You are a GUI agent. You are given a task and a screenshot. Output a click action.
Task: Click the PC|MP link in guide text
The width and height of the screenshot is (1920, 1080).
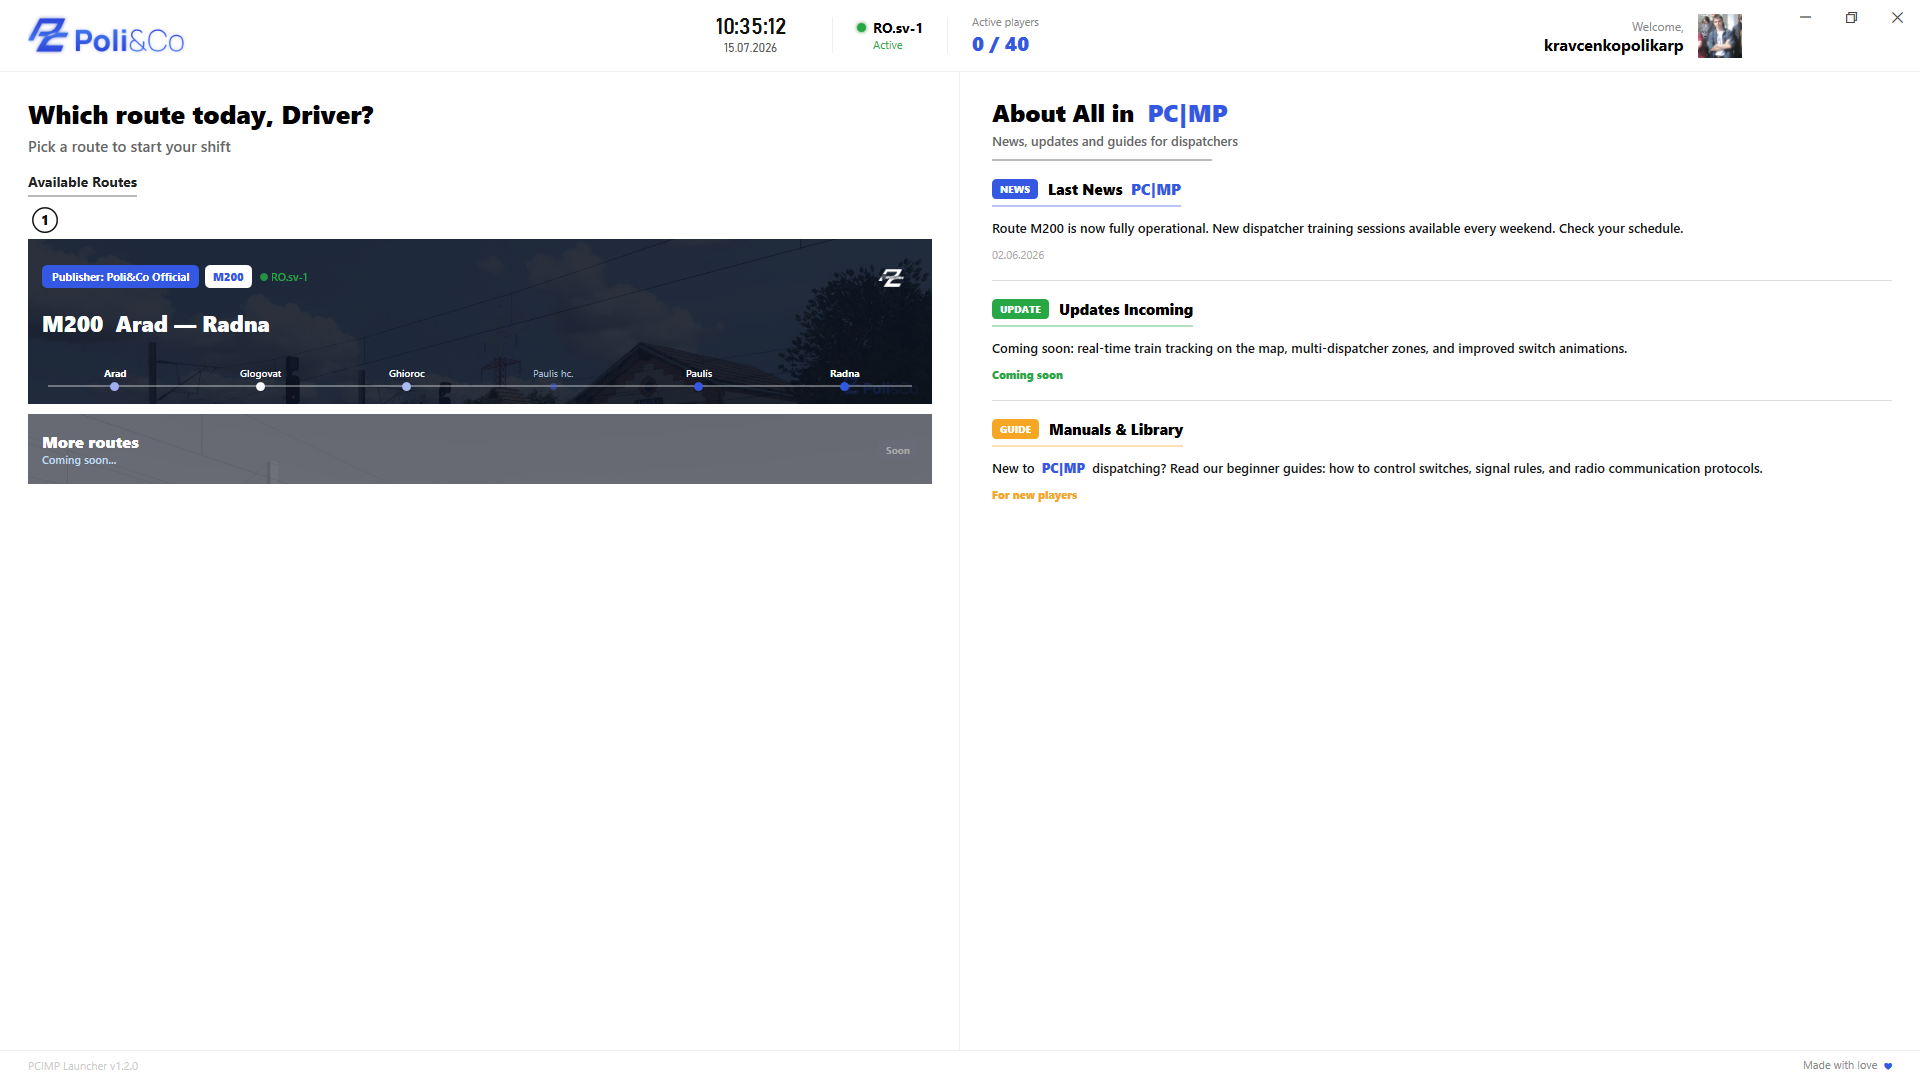pos(1063,468)
